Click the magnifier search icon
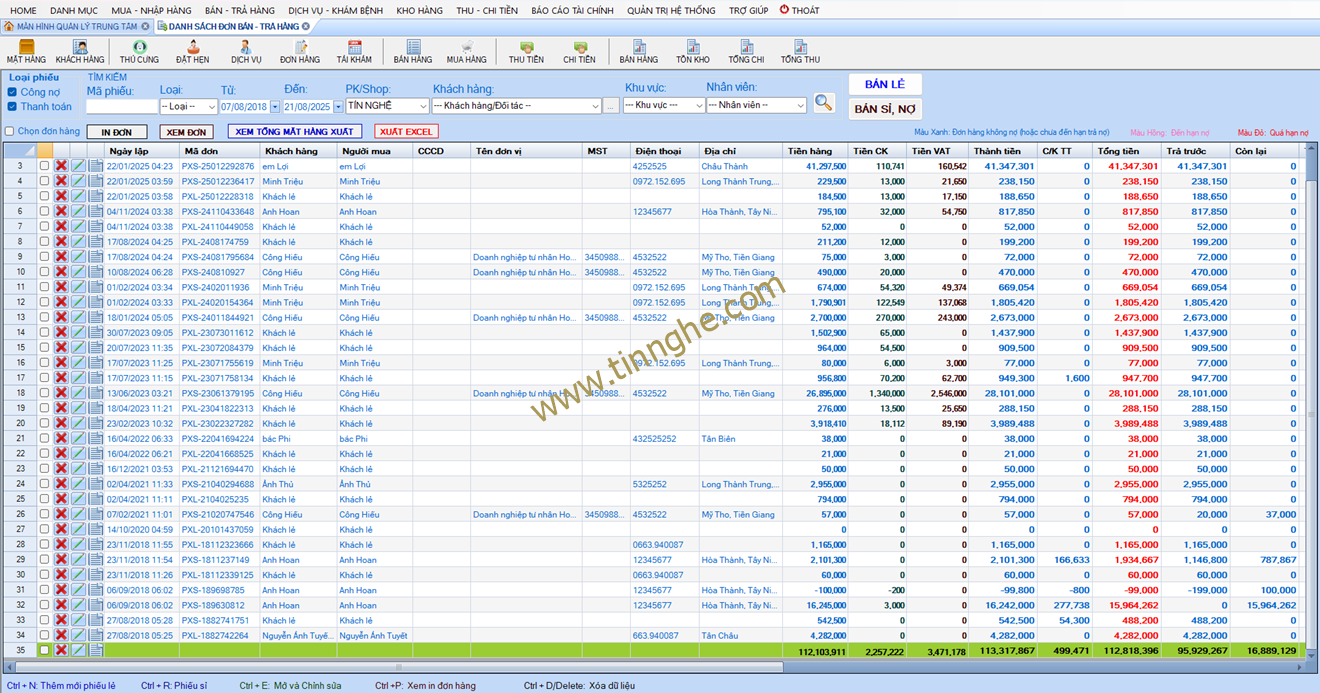Image resolution: width=1320 pixels, height=693 pixels. tap(823, 103)
